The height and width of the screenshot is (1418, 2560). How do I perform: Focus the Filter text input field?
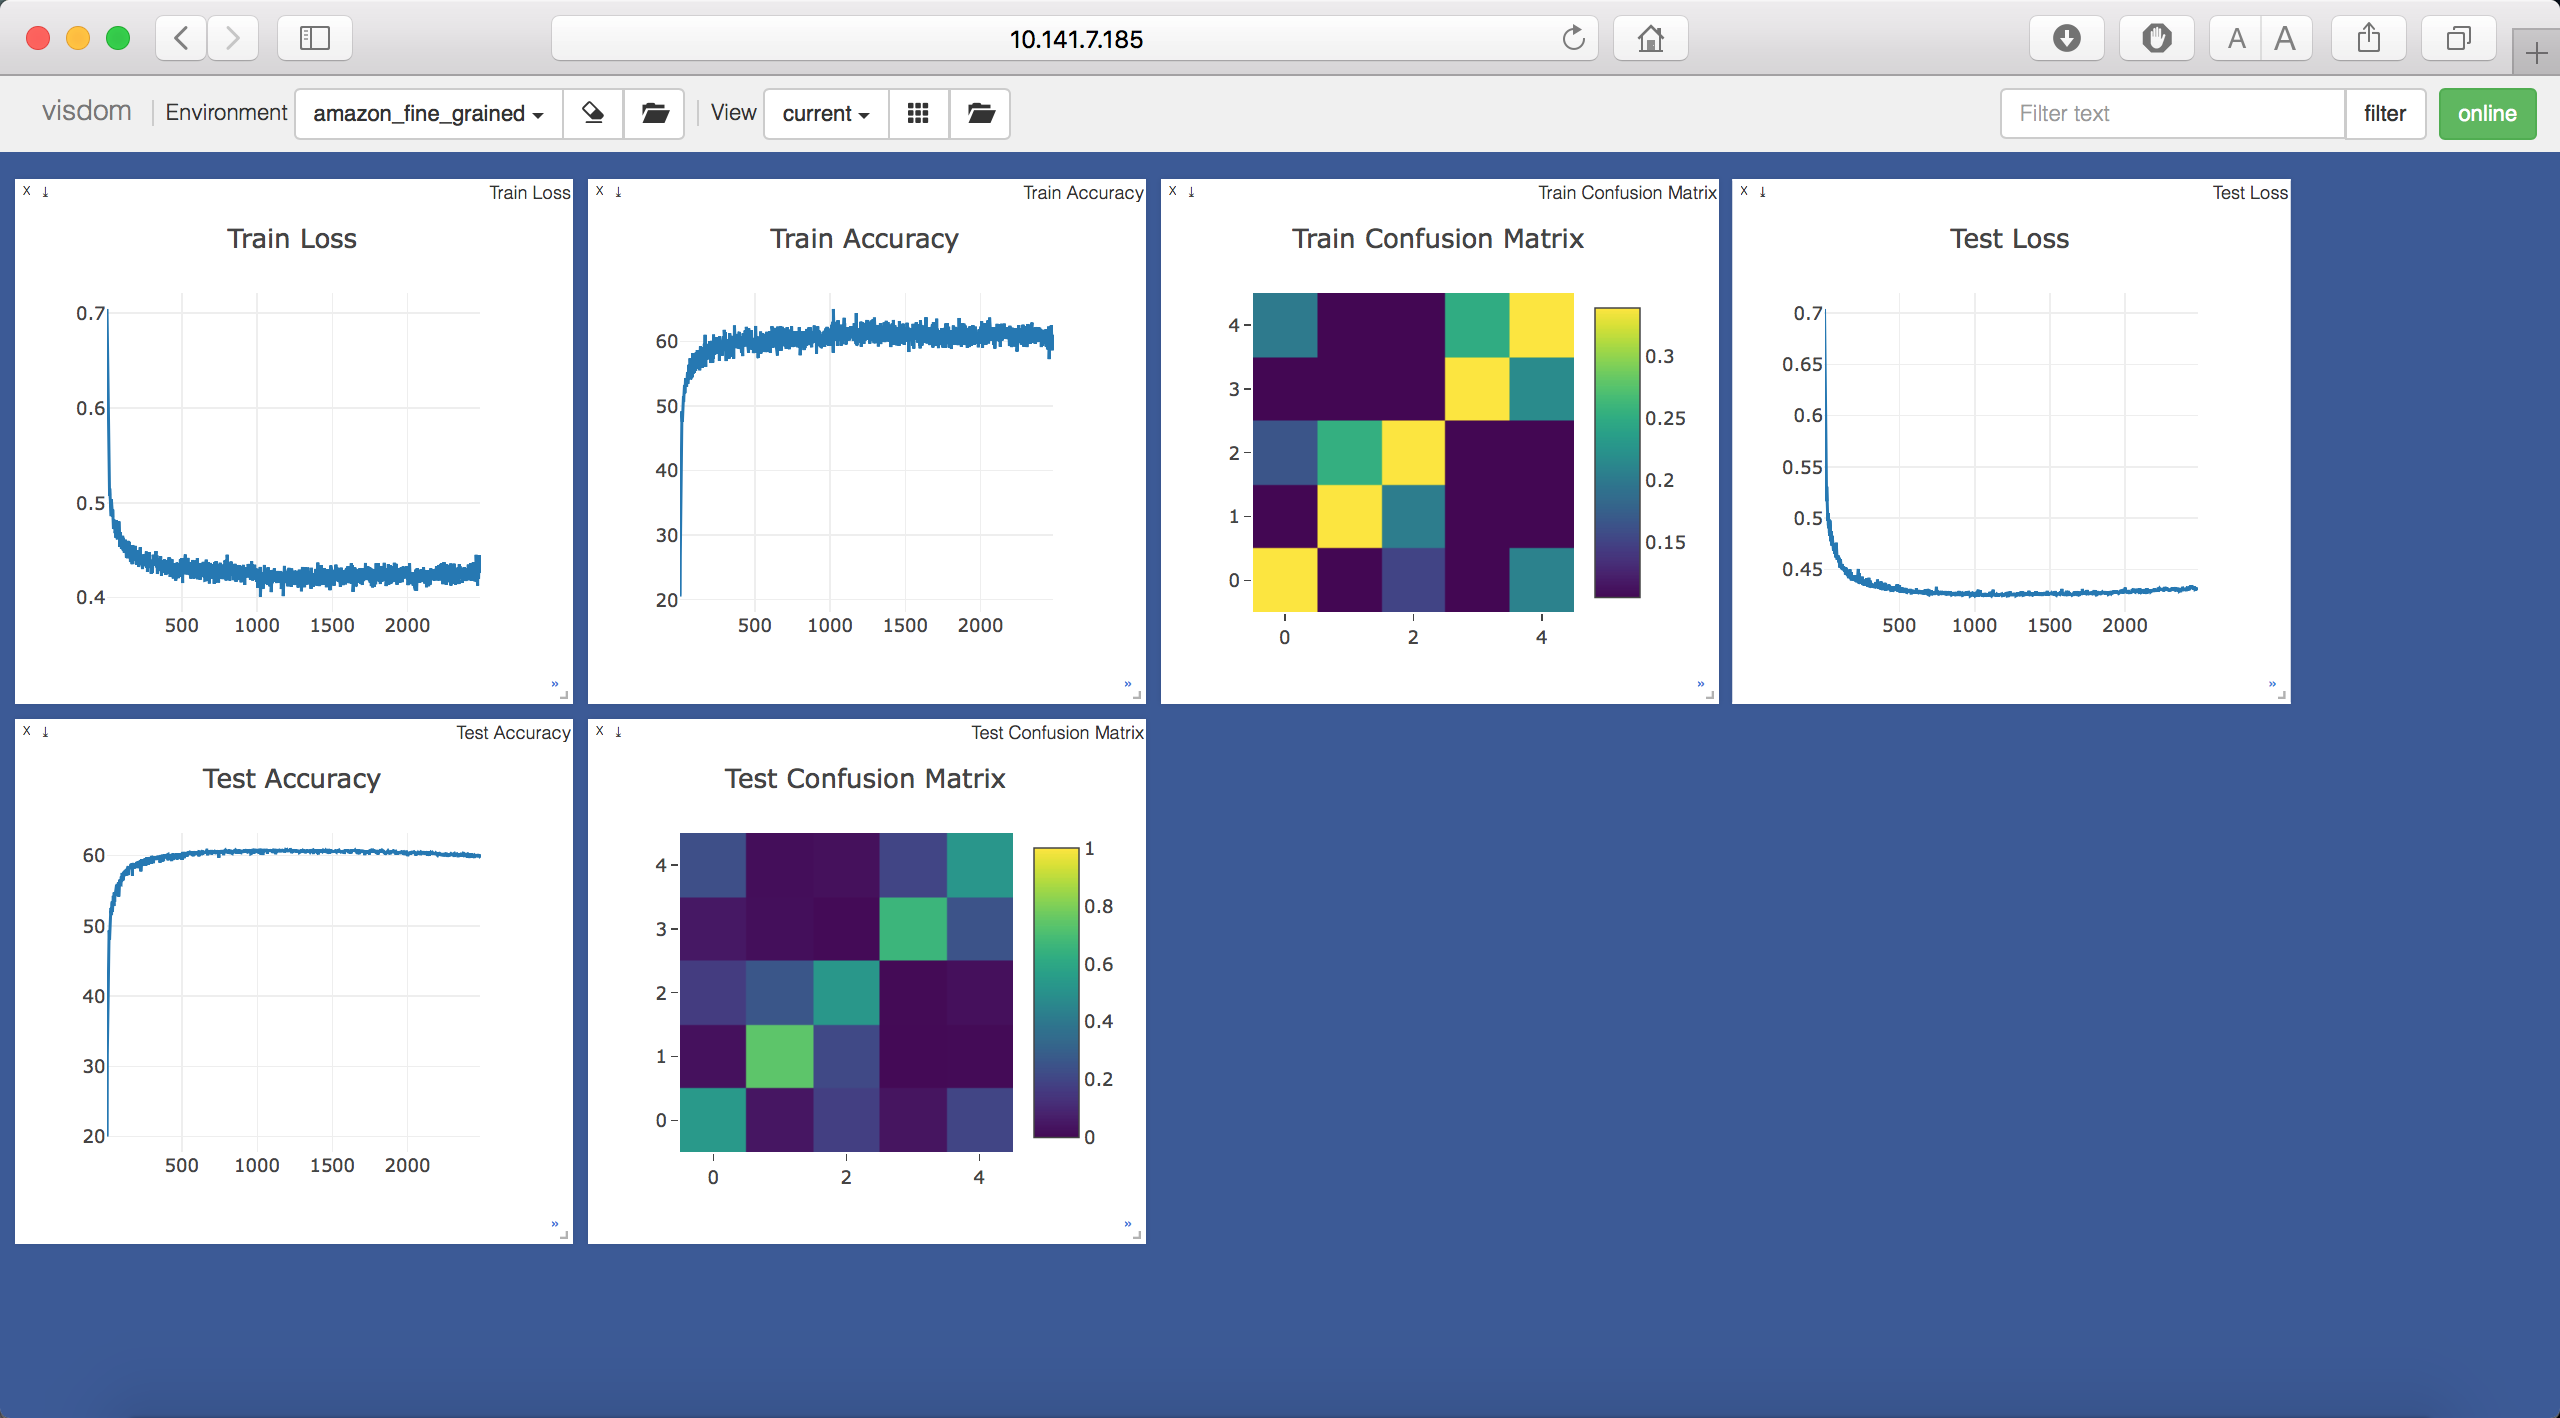[x=2172, y=113]
